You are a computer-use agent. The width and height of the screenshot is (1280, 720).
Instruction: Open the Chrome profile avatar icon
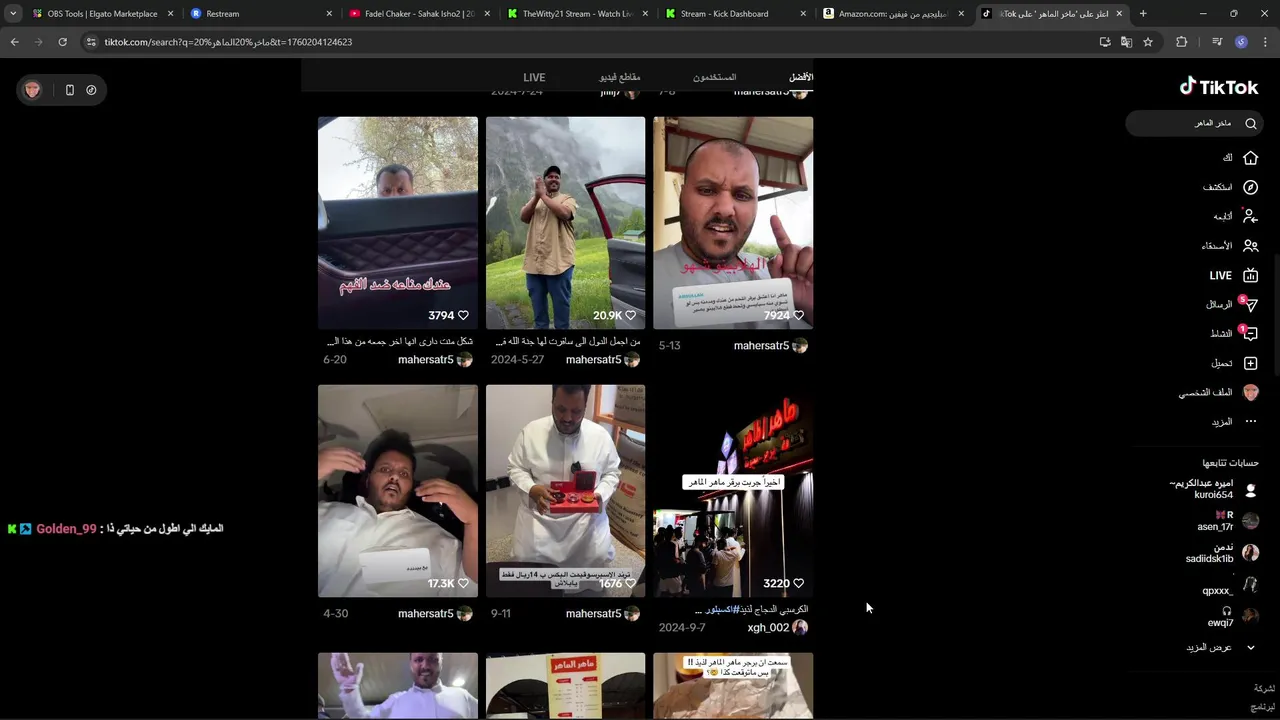[1241, 42]
